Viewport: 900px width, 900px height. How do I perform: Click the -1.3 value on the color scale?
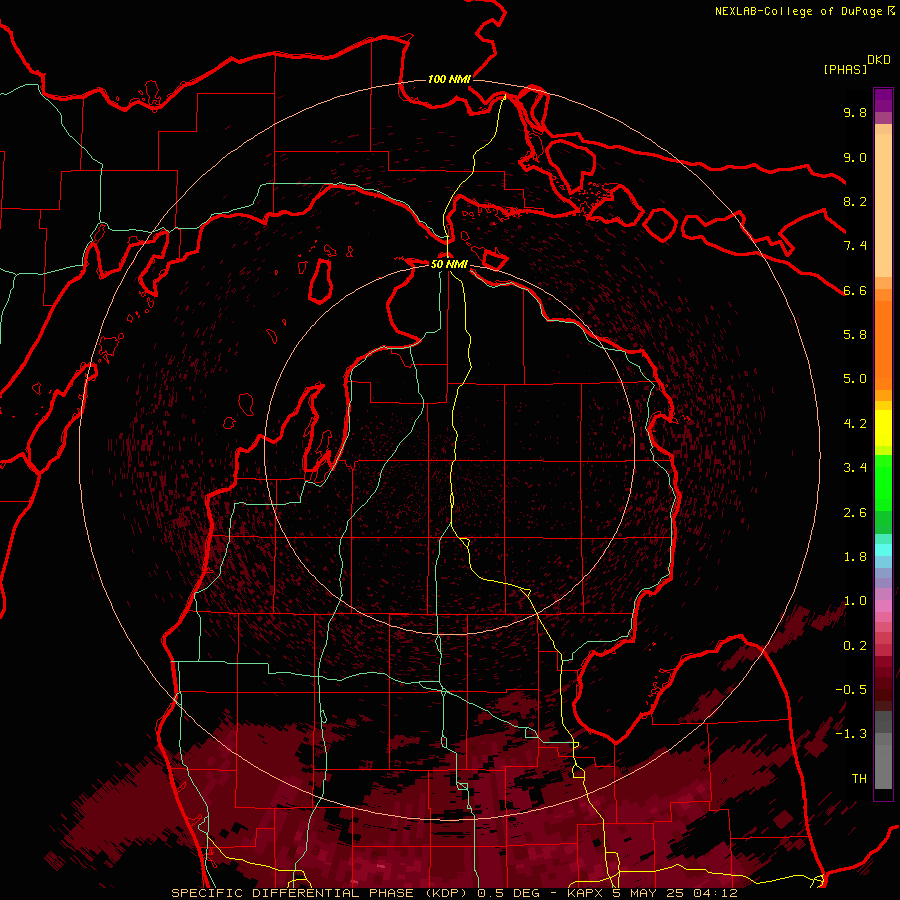851,734
